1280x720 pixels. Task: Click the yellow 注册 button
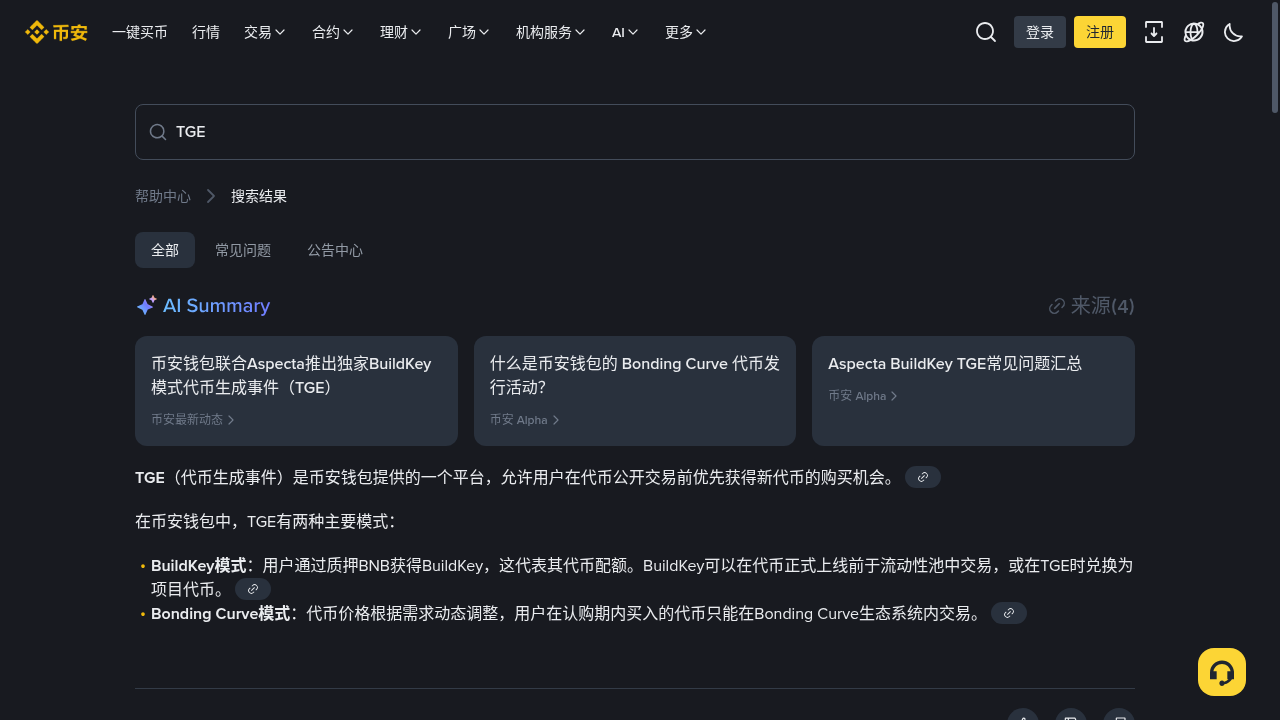coord(1100,32)
